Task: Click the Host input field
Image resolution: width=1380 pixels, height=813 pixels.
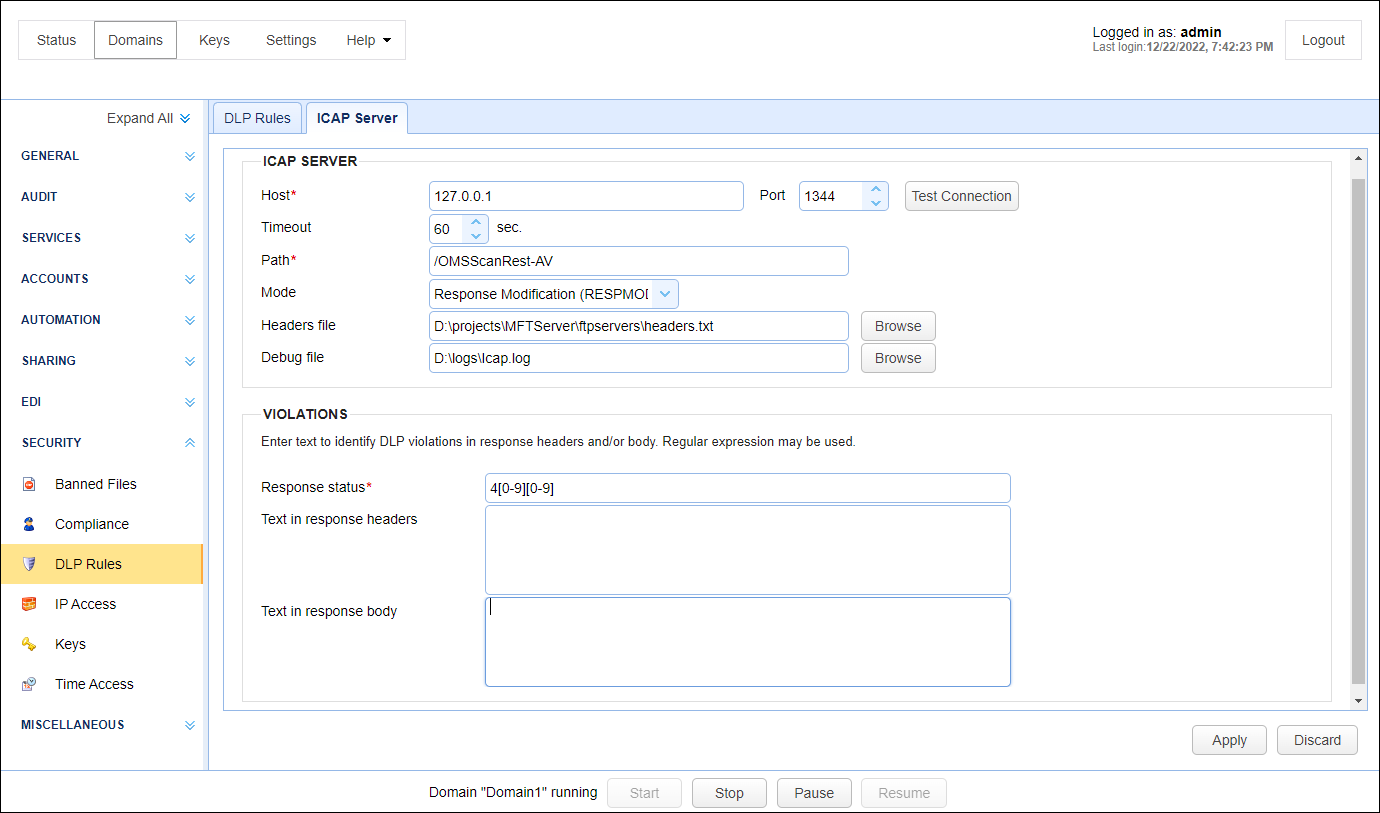Action: (586, 196)
